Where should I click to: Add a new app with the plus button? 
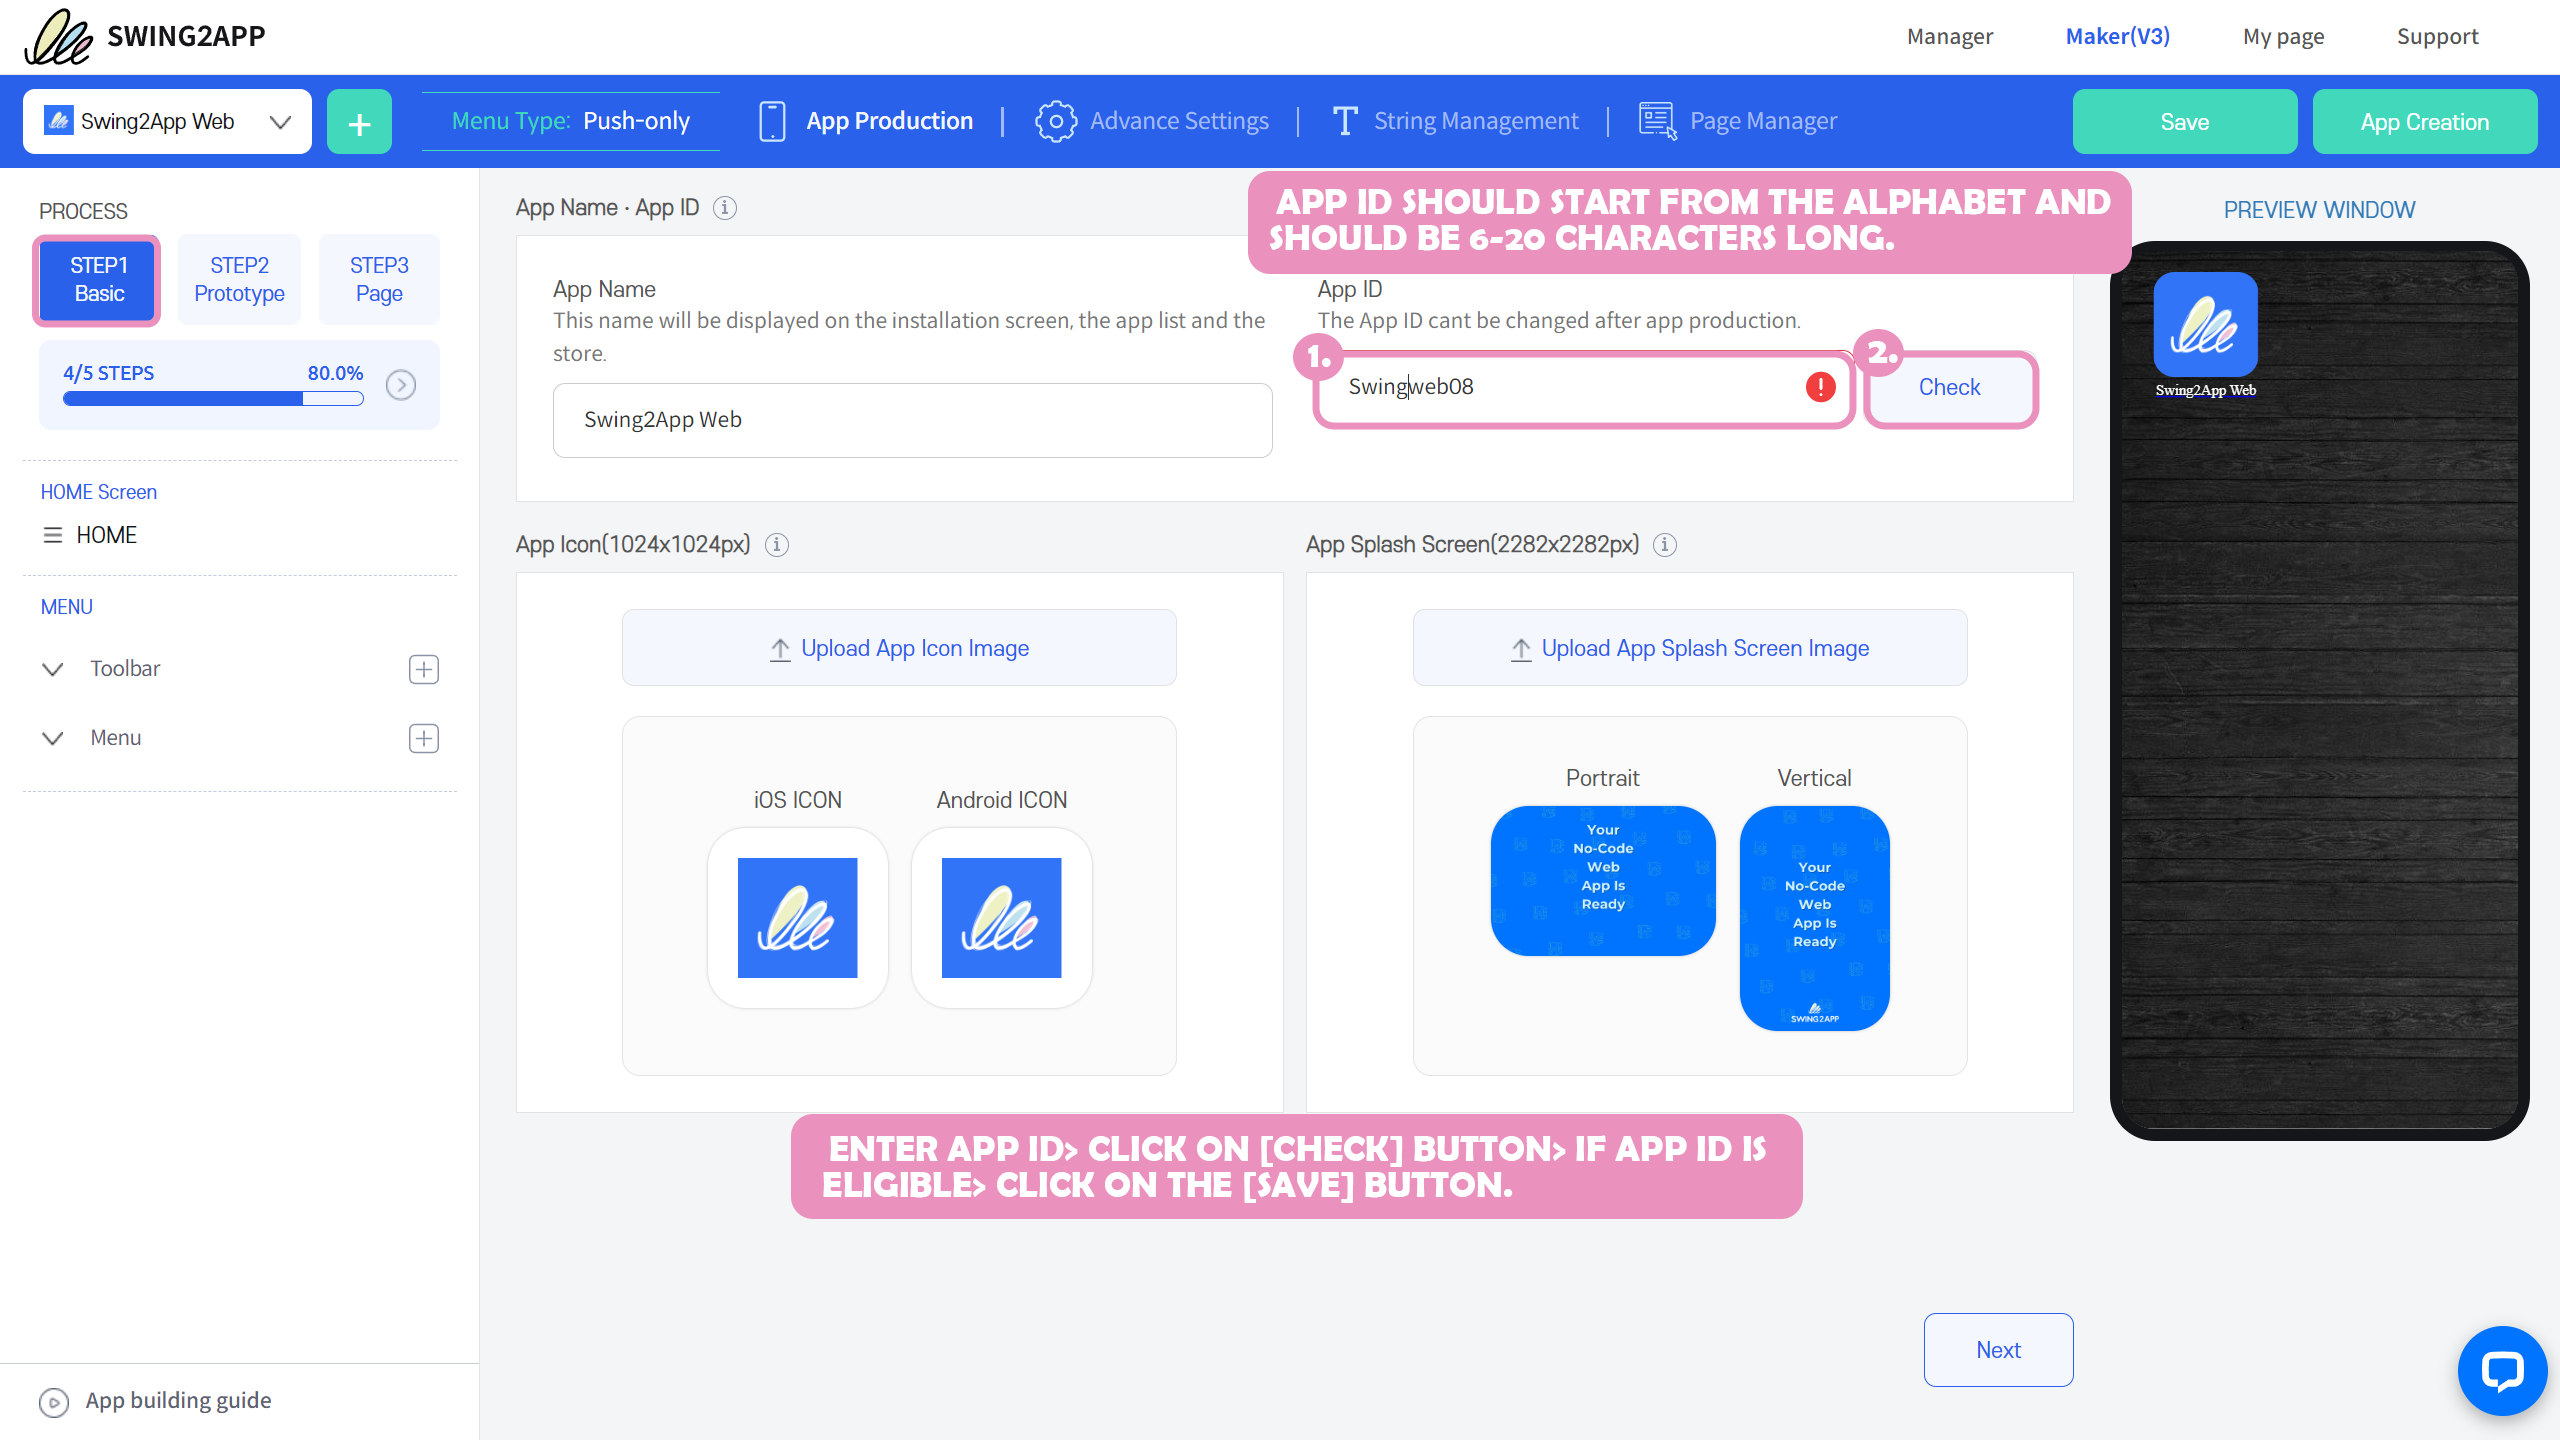pyautogui.click(x=359, y=122)
